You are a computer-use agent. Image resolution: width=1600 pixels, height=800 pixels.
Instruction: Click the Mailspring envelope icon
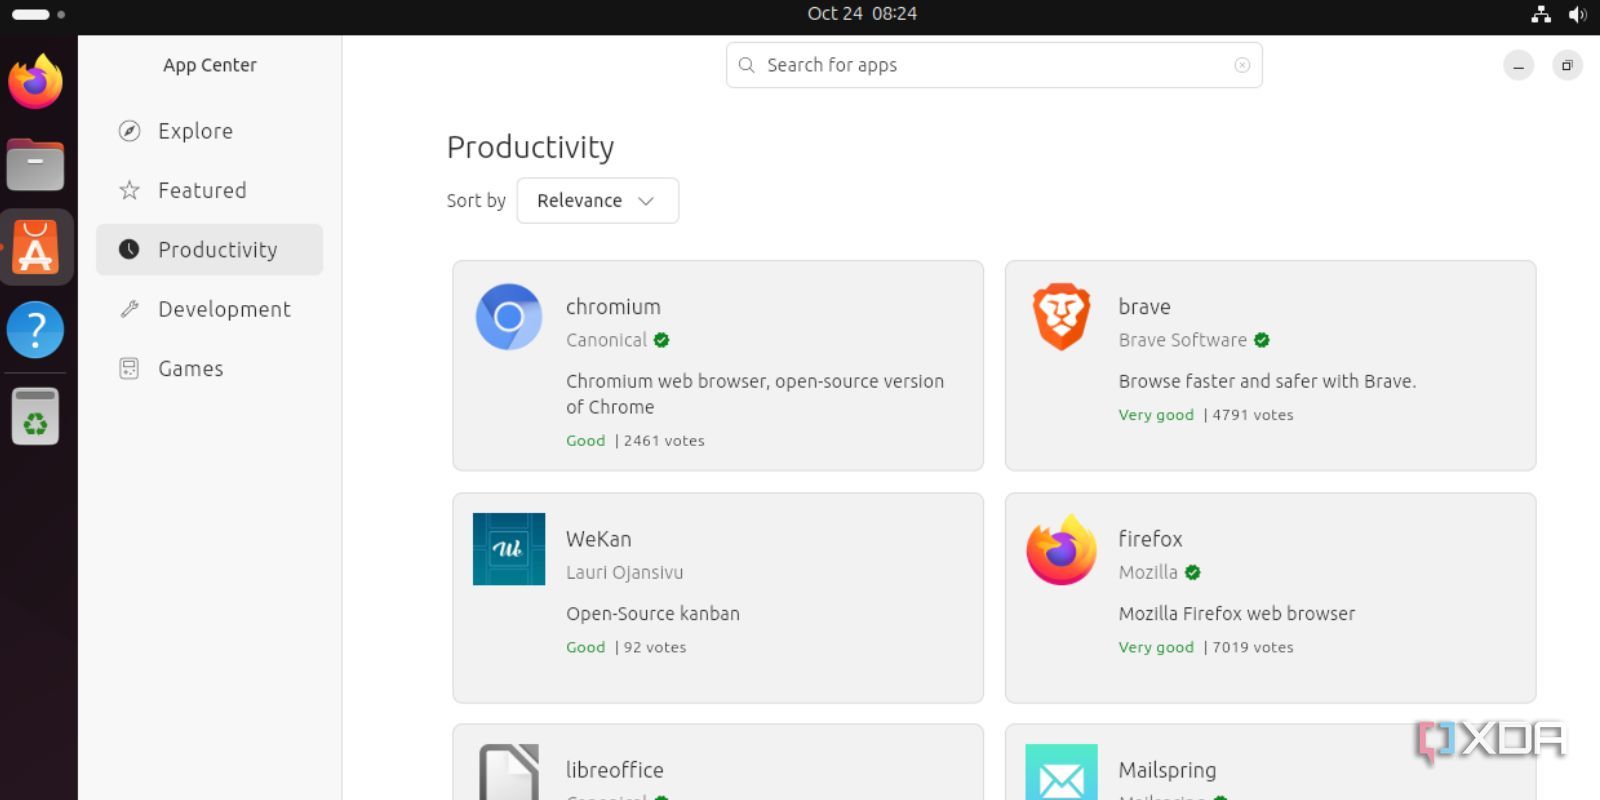pyautogui.click(x=1062, y=772)
